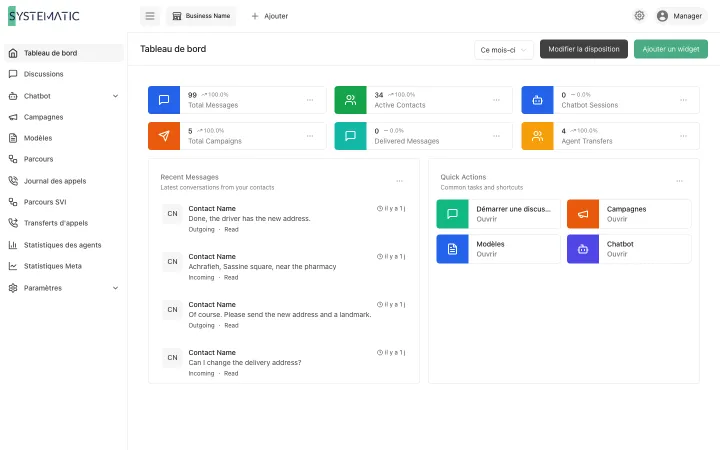
Task: Click the Modifier la disposition button
Action: click(584, 49)
